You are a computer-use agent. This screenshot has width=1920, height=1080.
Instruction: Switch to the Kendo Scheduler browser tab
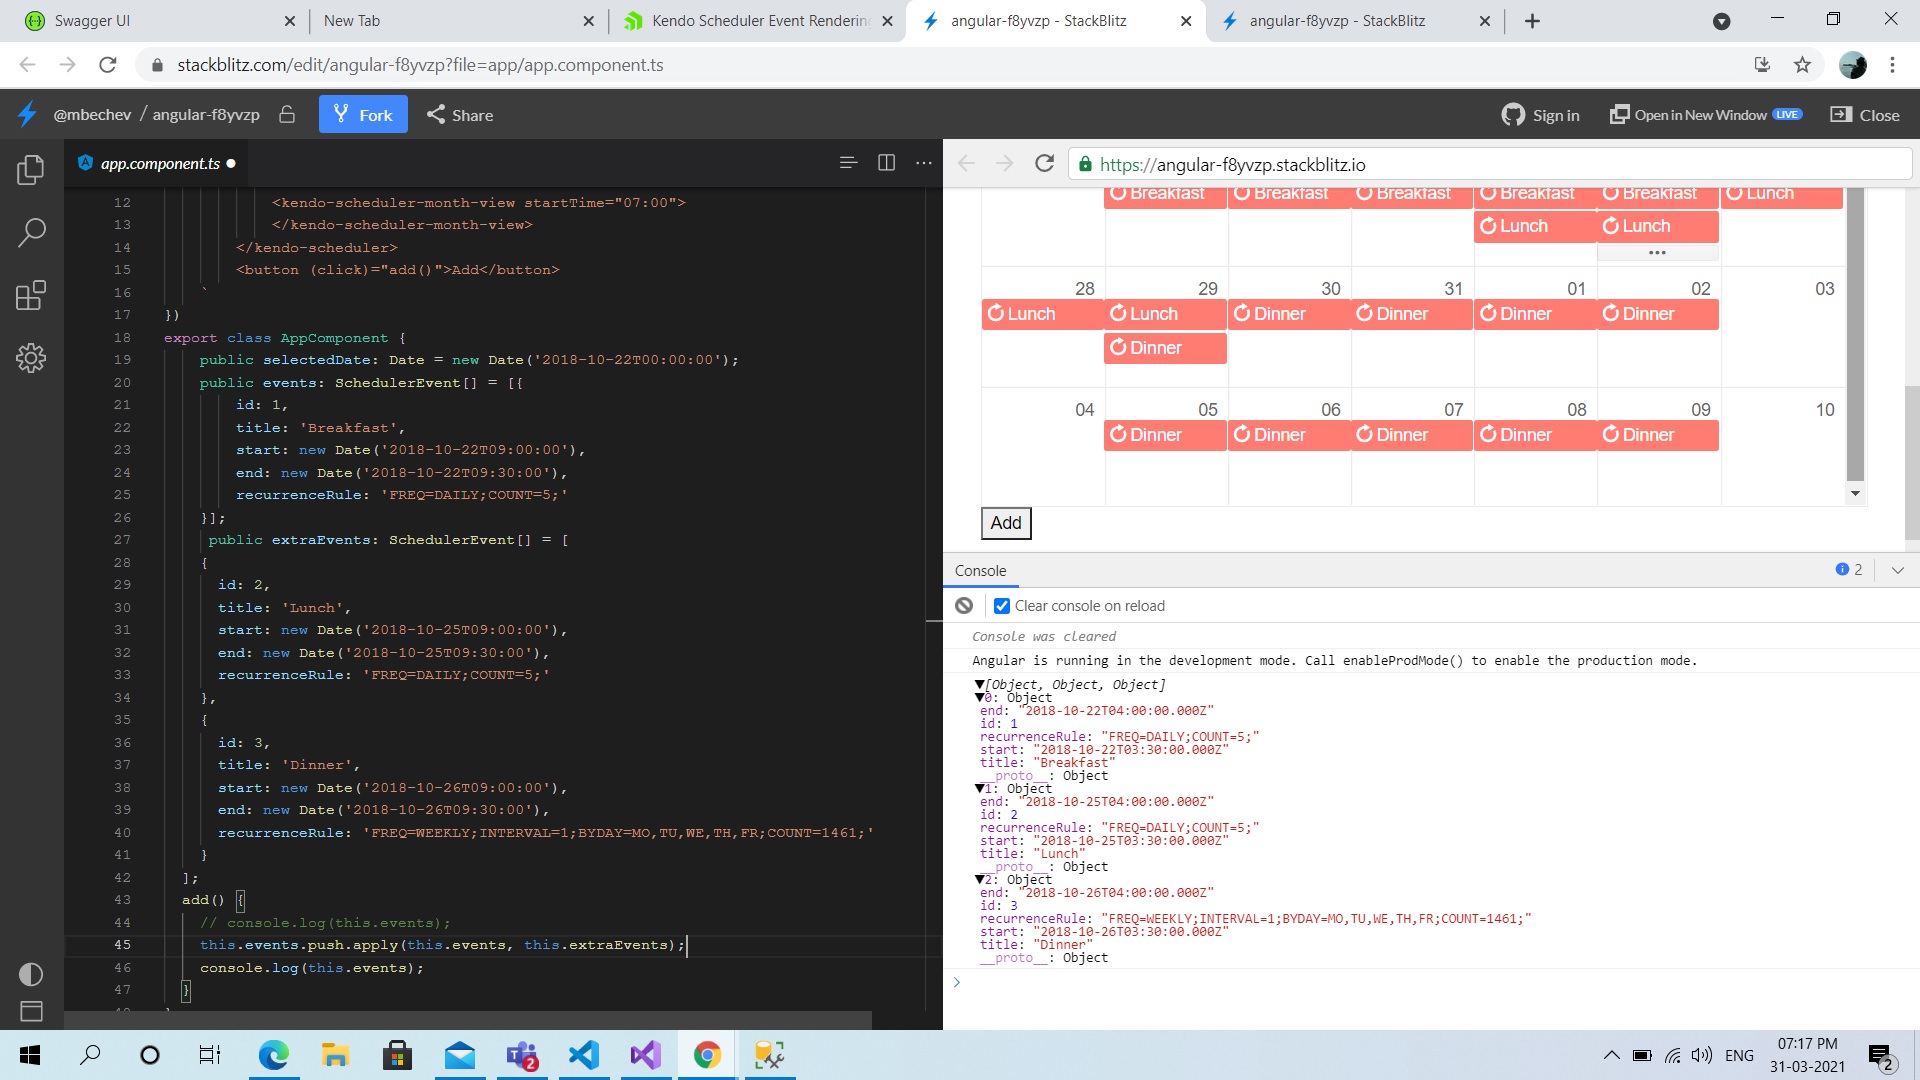(758, 21)
